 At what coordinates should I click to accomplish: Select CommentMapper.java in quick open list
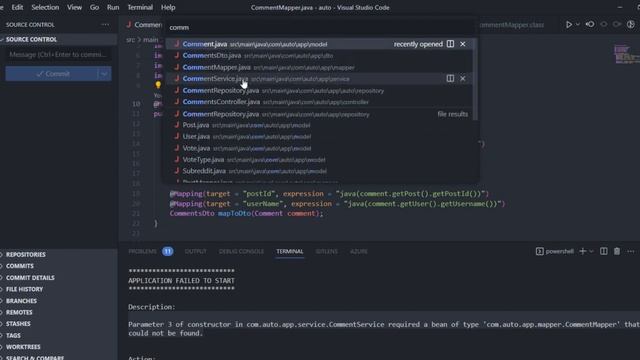319,67
